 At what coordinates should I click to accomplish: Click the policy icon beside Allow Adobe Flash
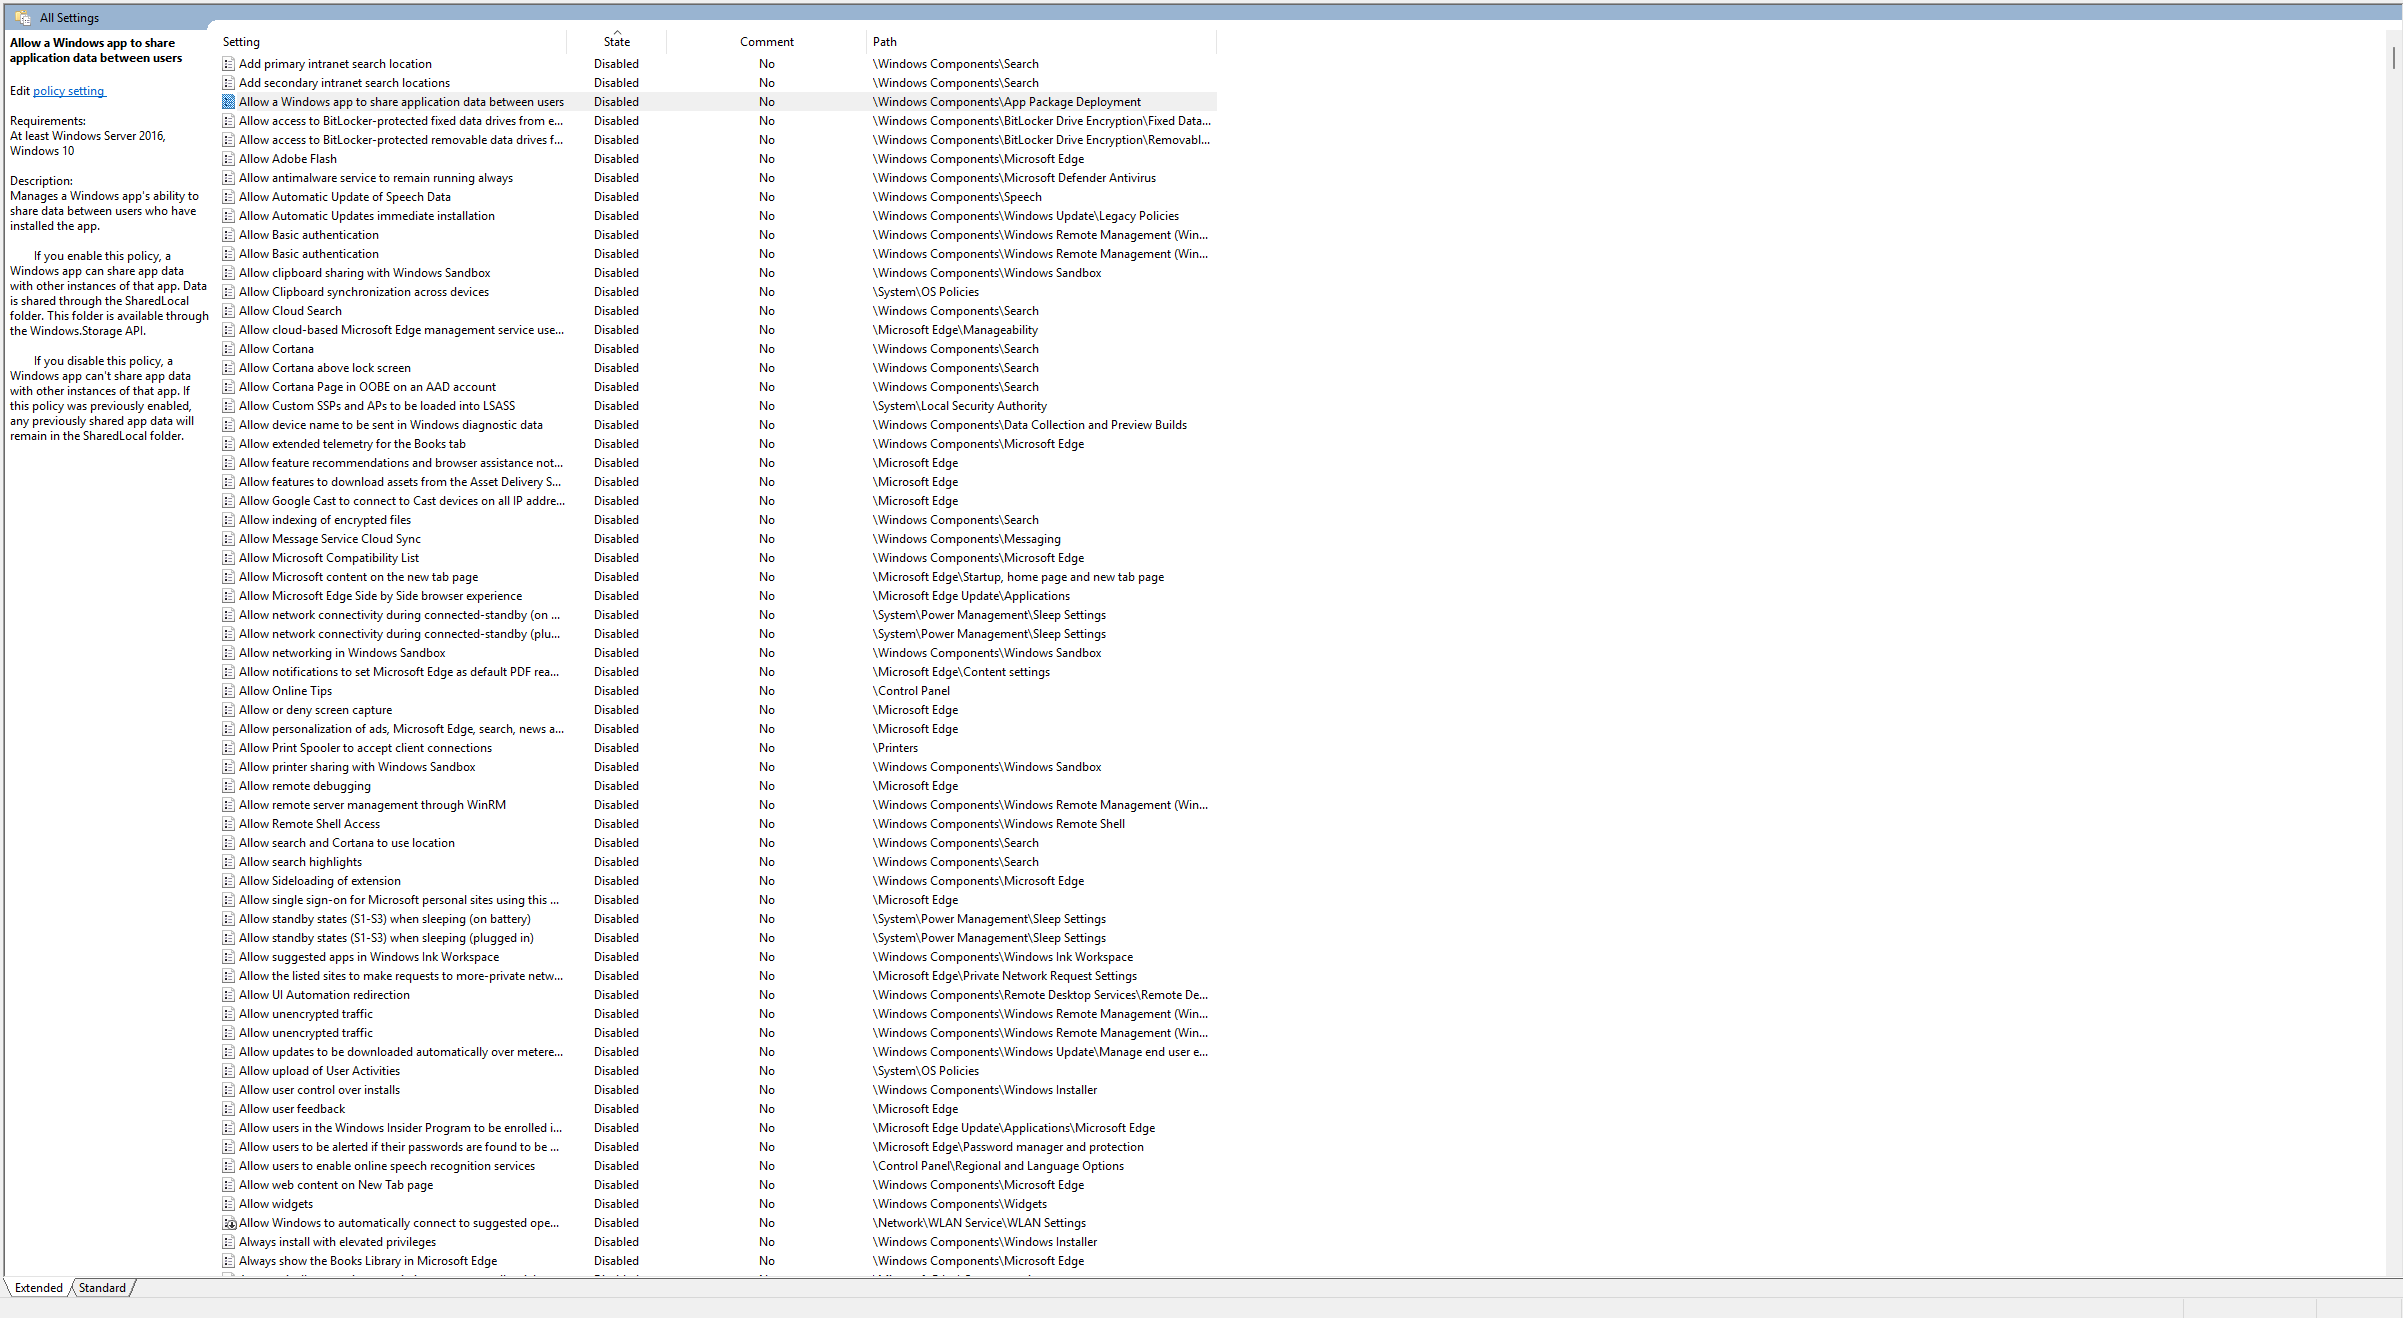(x=229, y=159)
